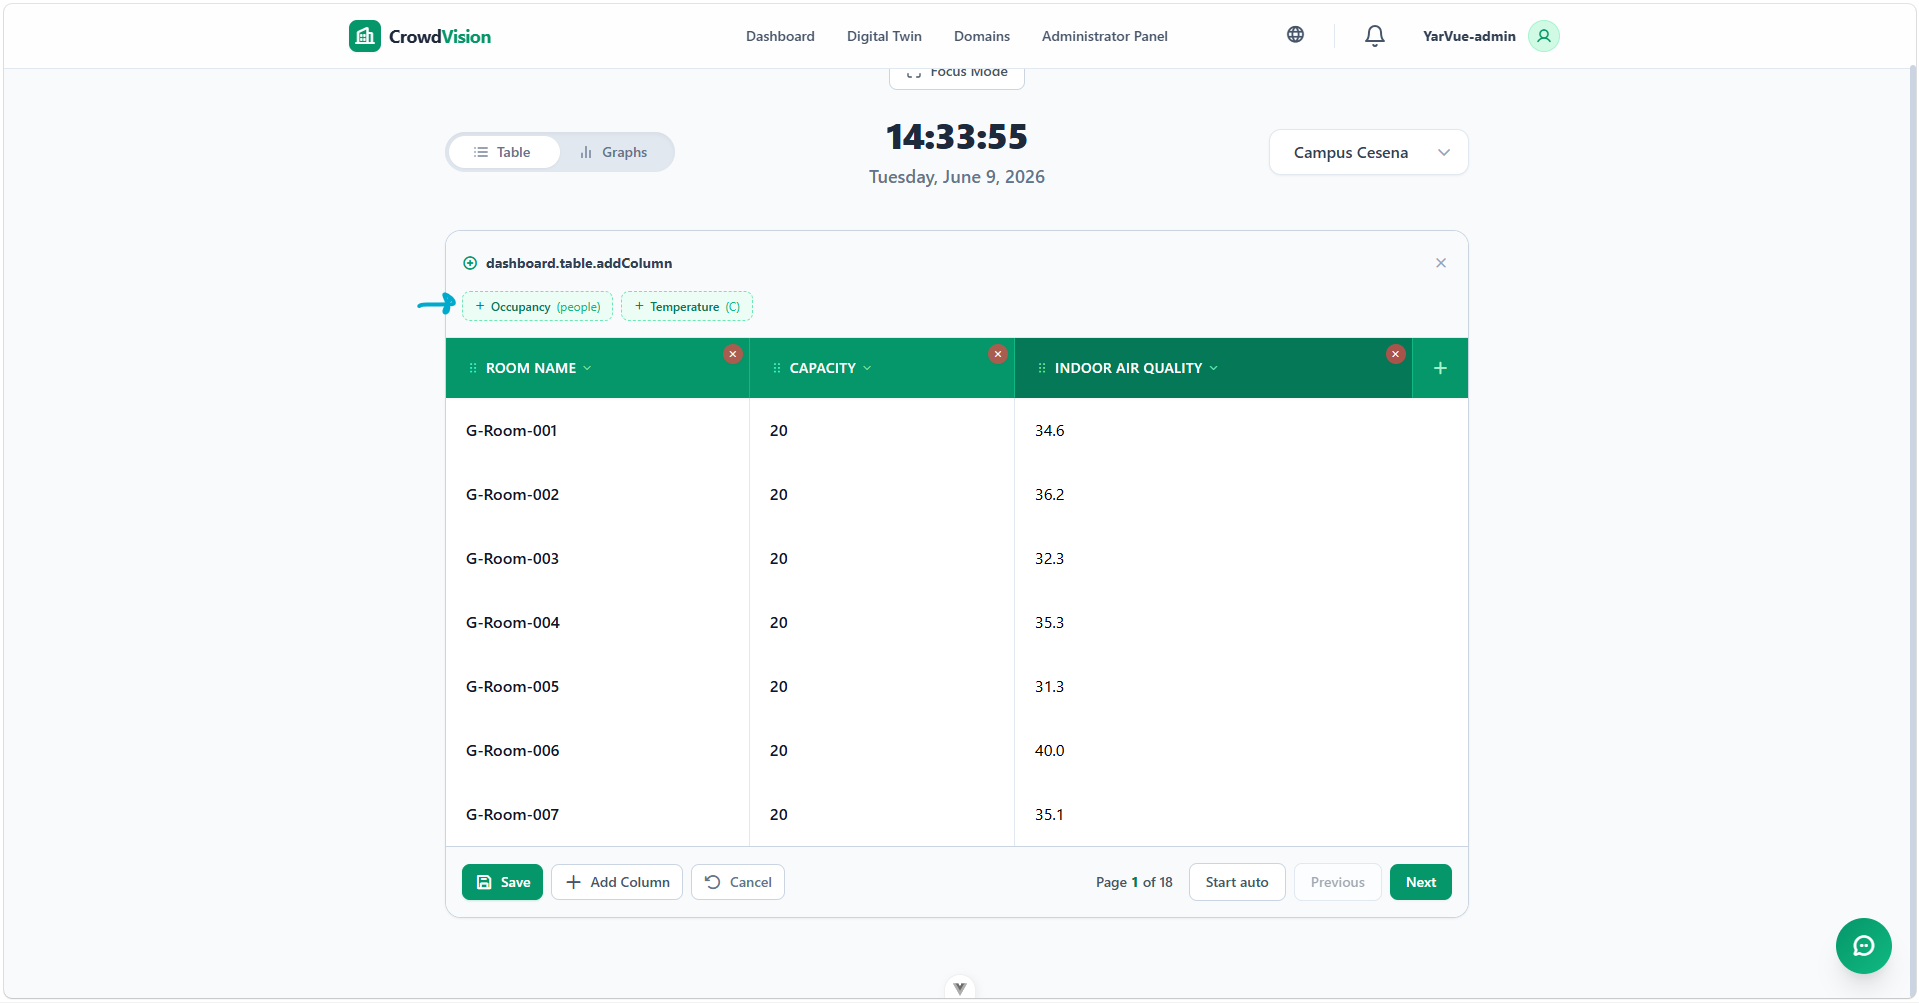The image size is (1919, 1003).
Task: Click the CrowdVision logo icon
Action: (x=365, y=36)
